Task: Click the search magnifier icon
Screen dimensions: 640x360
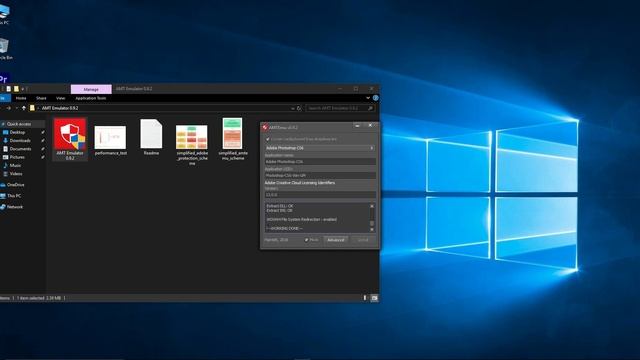Action: tap(370, 108)
